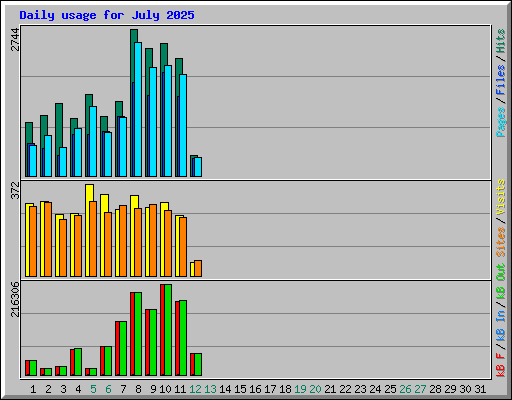Click day number 31 on the axis
512x400 pixels.
pos(480,389)
